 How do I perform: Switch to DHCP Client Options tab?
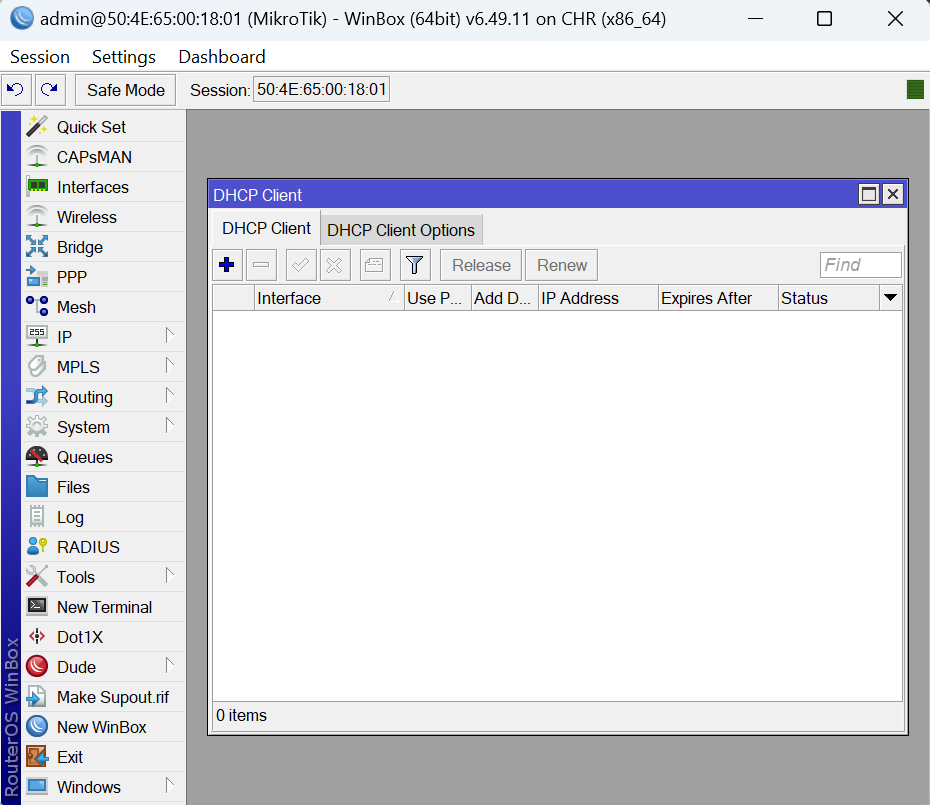click(x=401, y=230)
